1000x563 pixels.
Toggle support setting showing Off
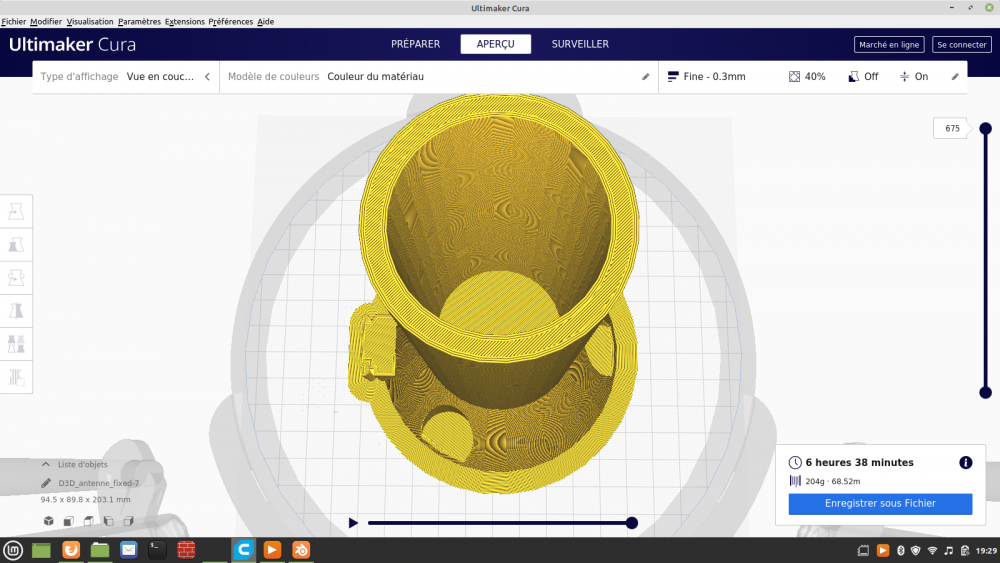[x=863, y=77]
